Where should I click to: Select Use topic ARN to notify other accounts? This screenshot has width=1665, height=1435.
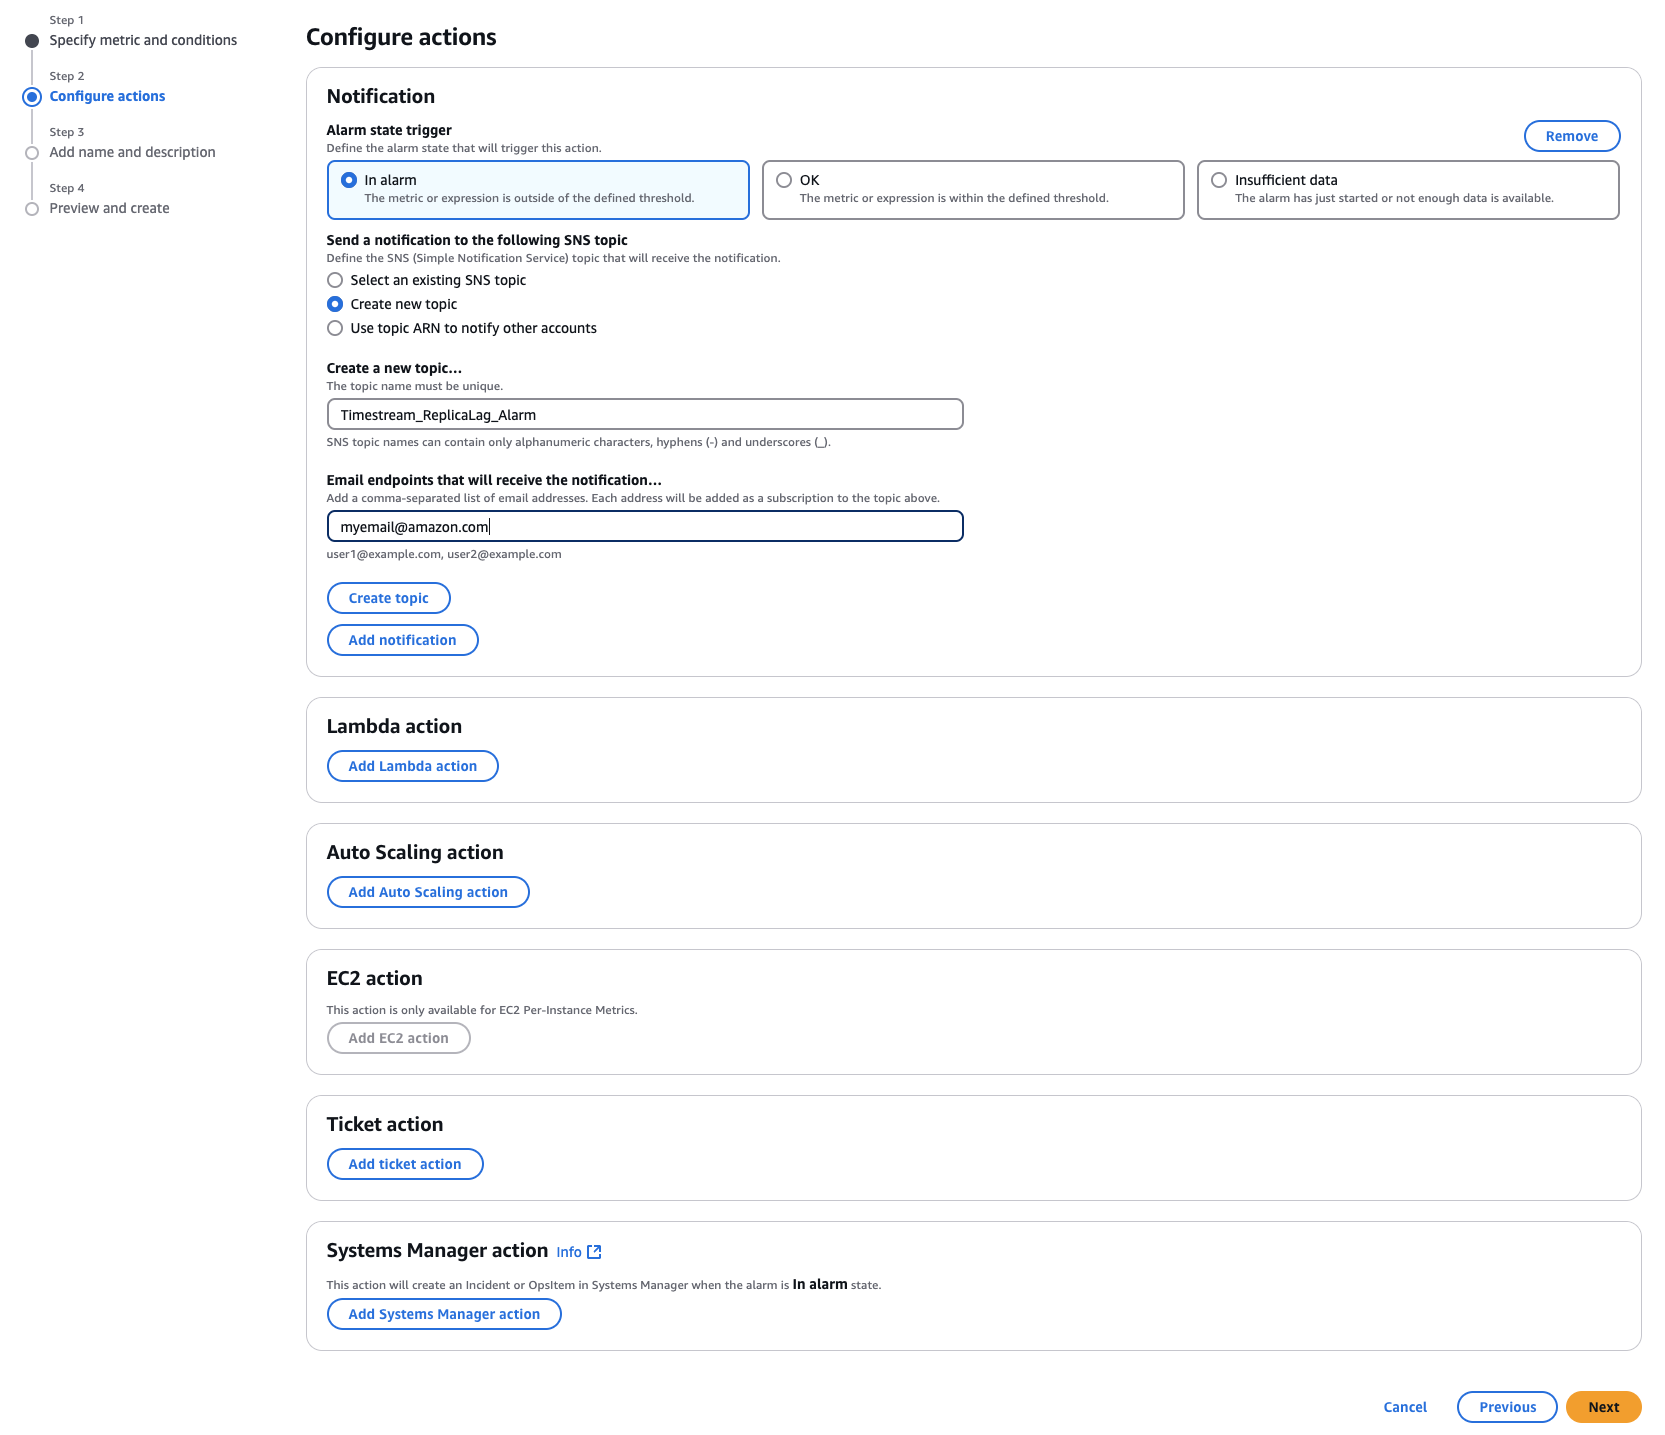pos(335,327)
